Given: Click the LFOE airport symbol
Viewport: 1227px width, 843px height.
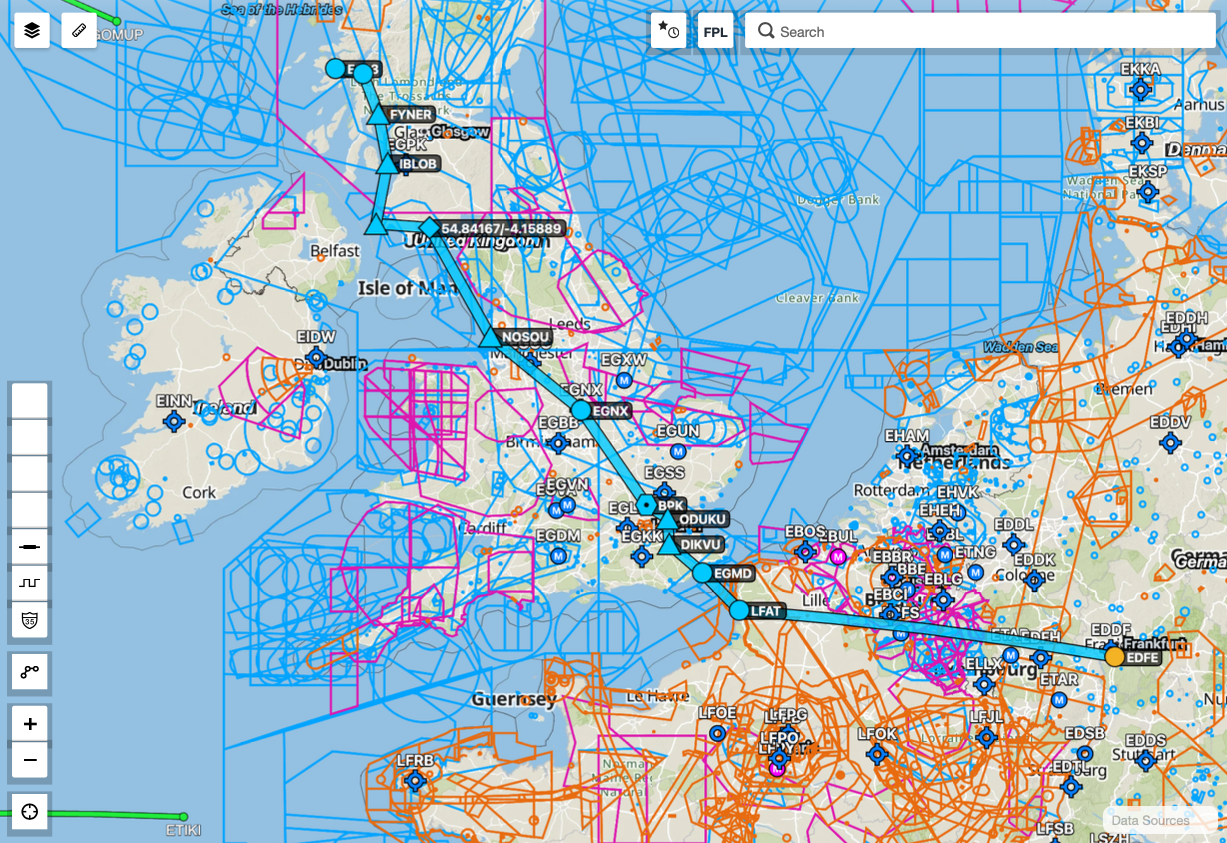Looking at the screenshot, I should click(716, 733).
